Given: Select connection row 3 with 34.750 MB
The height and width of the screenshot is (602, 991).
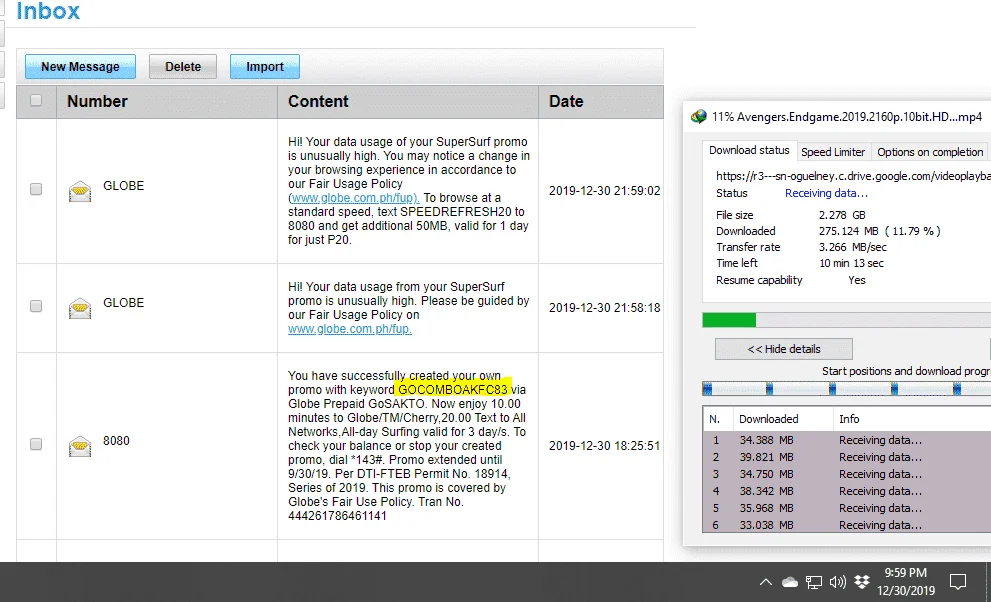Looking at the screenshot, I should pos(846,474).
